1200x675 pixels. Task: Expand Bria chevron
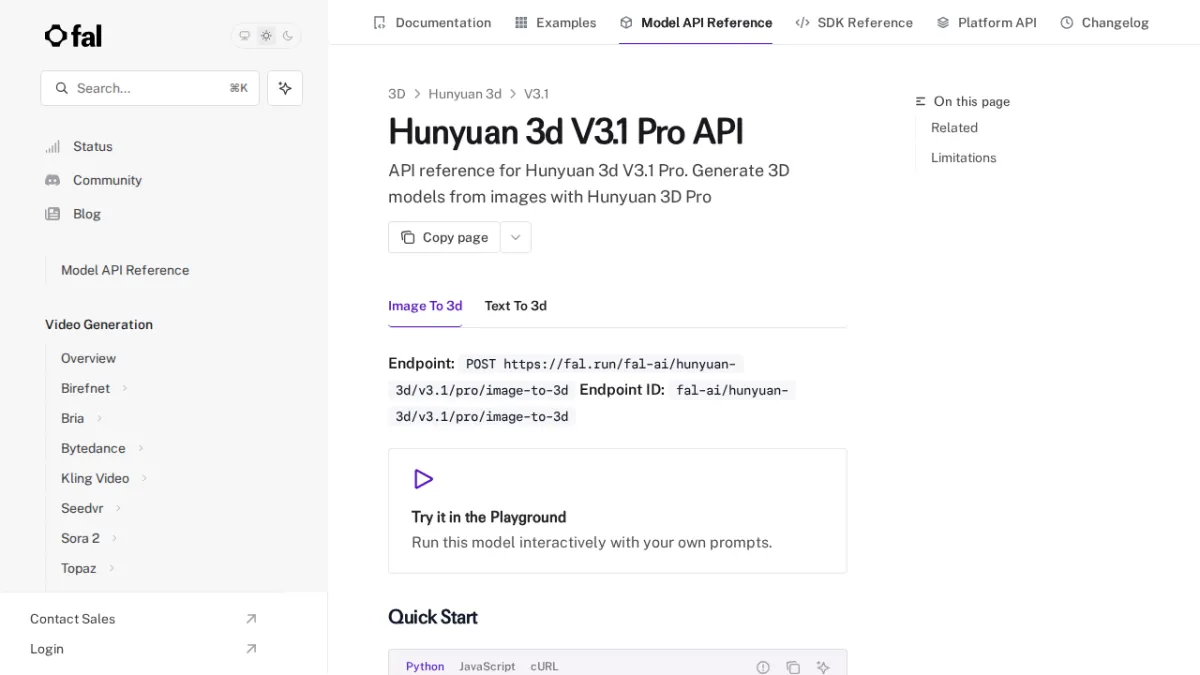pos(99,418)
